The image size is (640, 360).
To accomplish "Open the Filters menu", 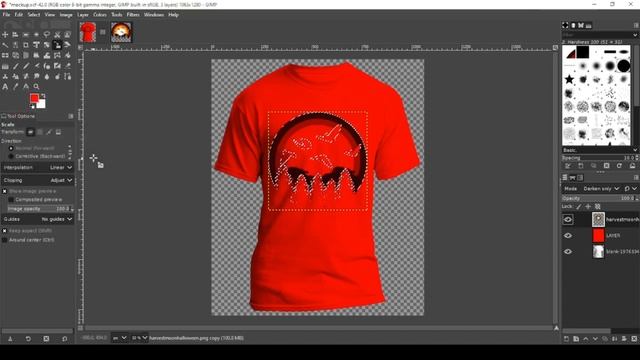I will [133, 15].
